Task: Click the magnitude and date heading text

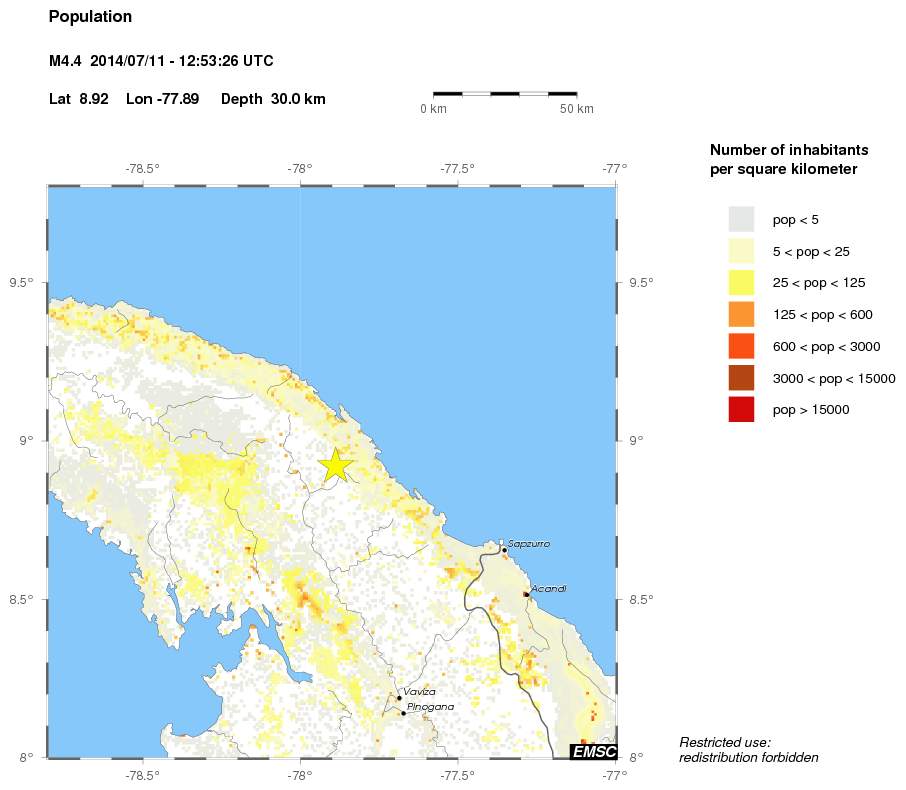Action: [x=161, y=61]
